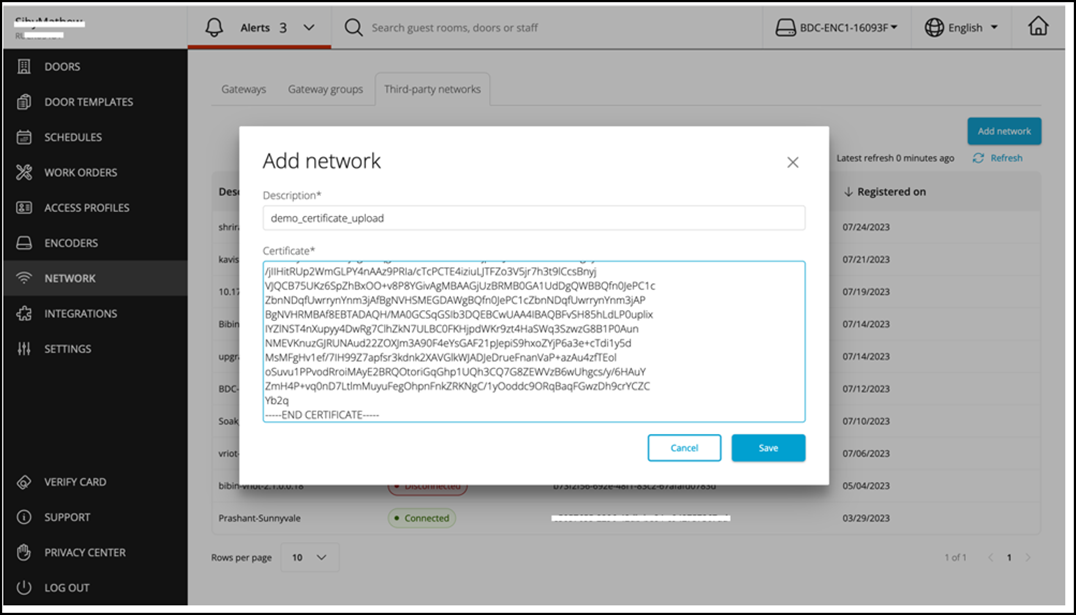Screen dimensions: 1076x616
Task: Click the search magnifier icon
Action: click(353, 27)
